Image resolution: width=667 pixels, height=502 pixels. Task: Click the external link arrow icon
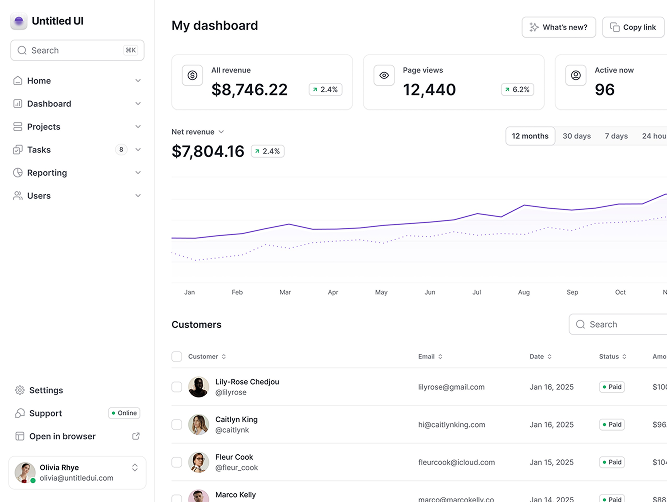(x=136, y=436)
